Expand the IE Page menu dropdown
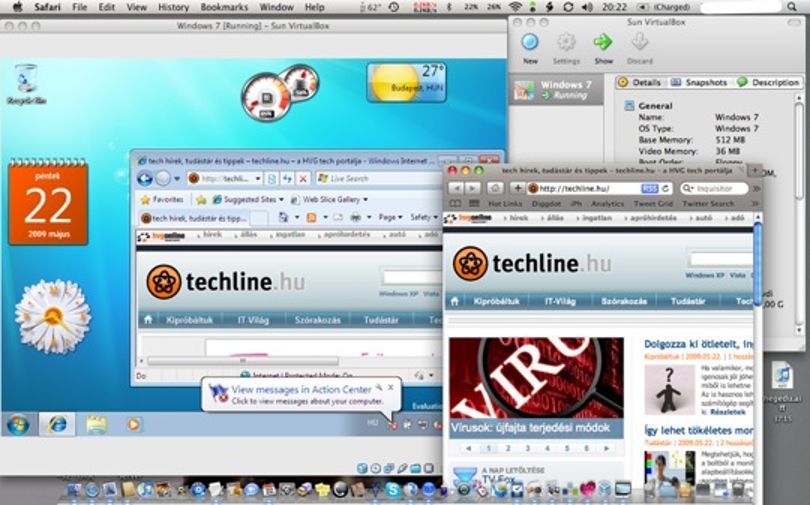810x505 pixels. 390,217
